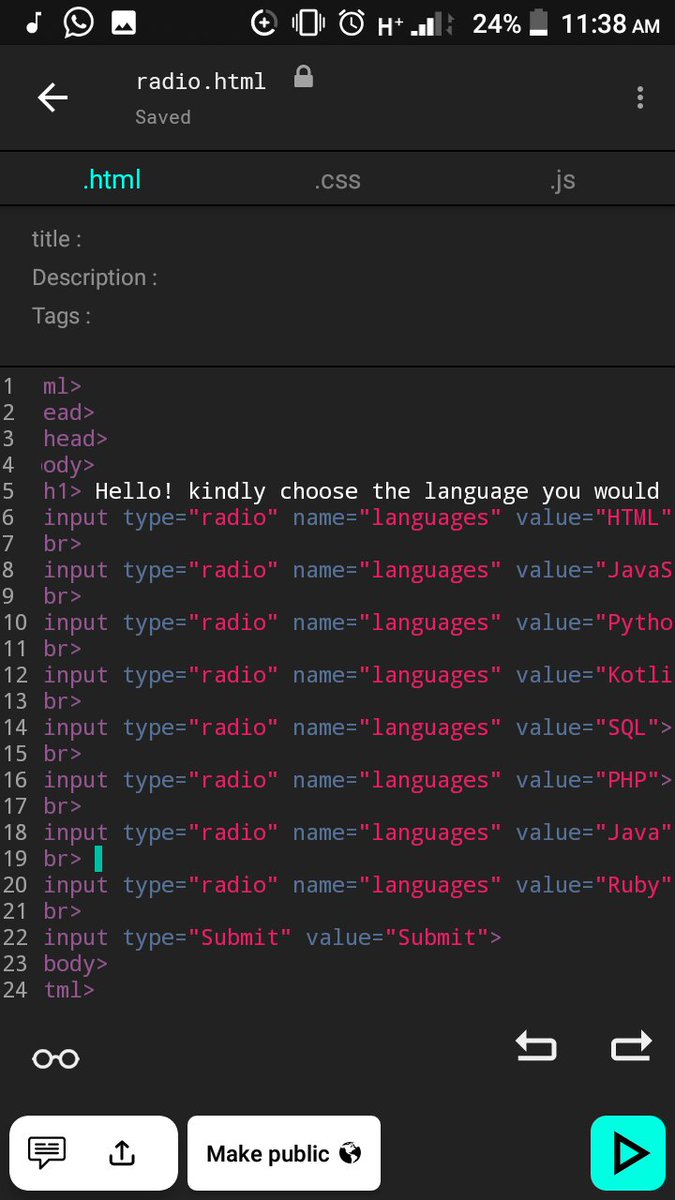Switch to the .html tab
Viewport: 675px width, 1200px height.
pos(112,180)
